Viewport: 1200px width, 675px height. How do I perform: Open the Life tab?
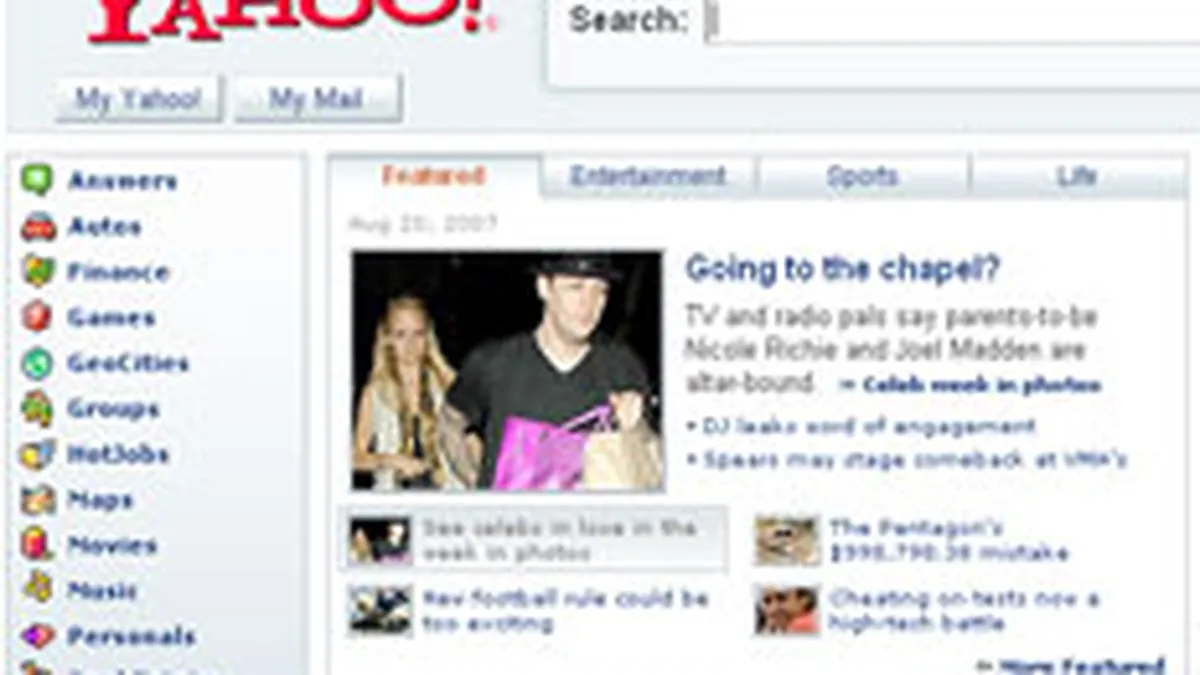(x=1077, y=177)
